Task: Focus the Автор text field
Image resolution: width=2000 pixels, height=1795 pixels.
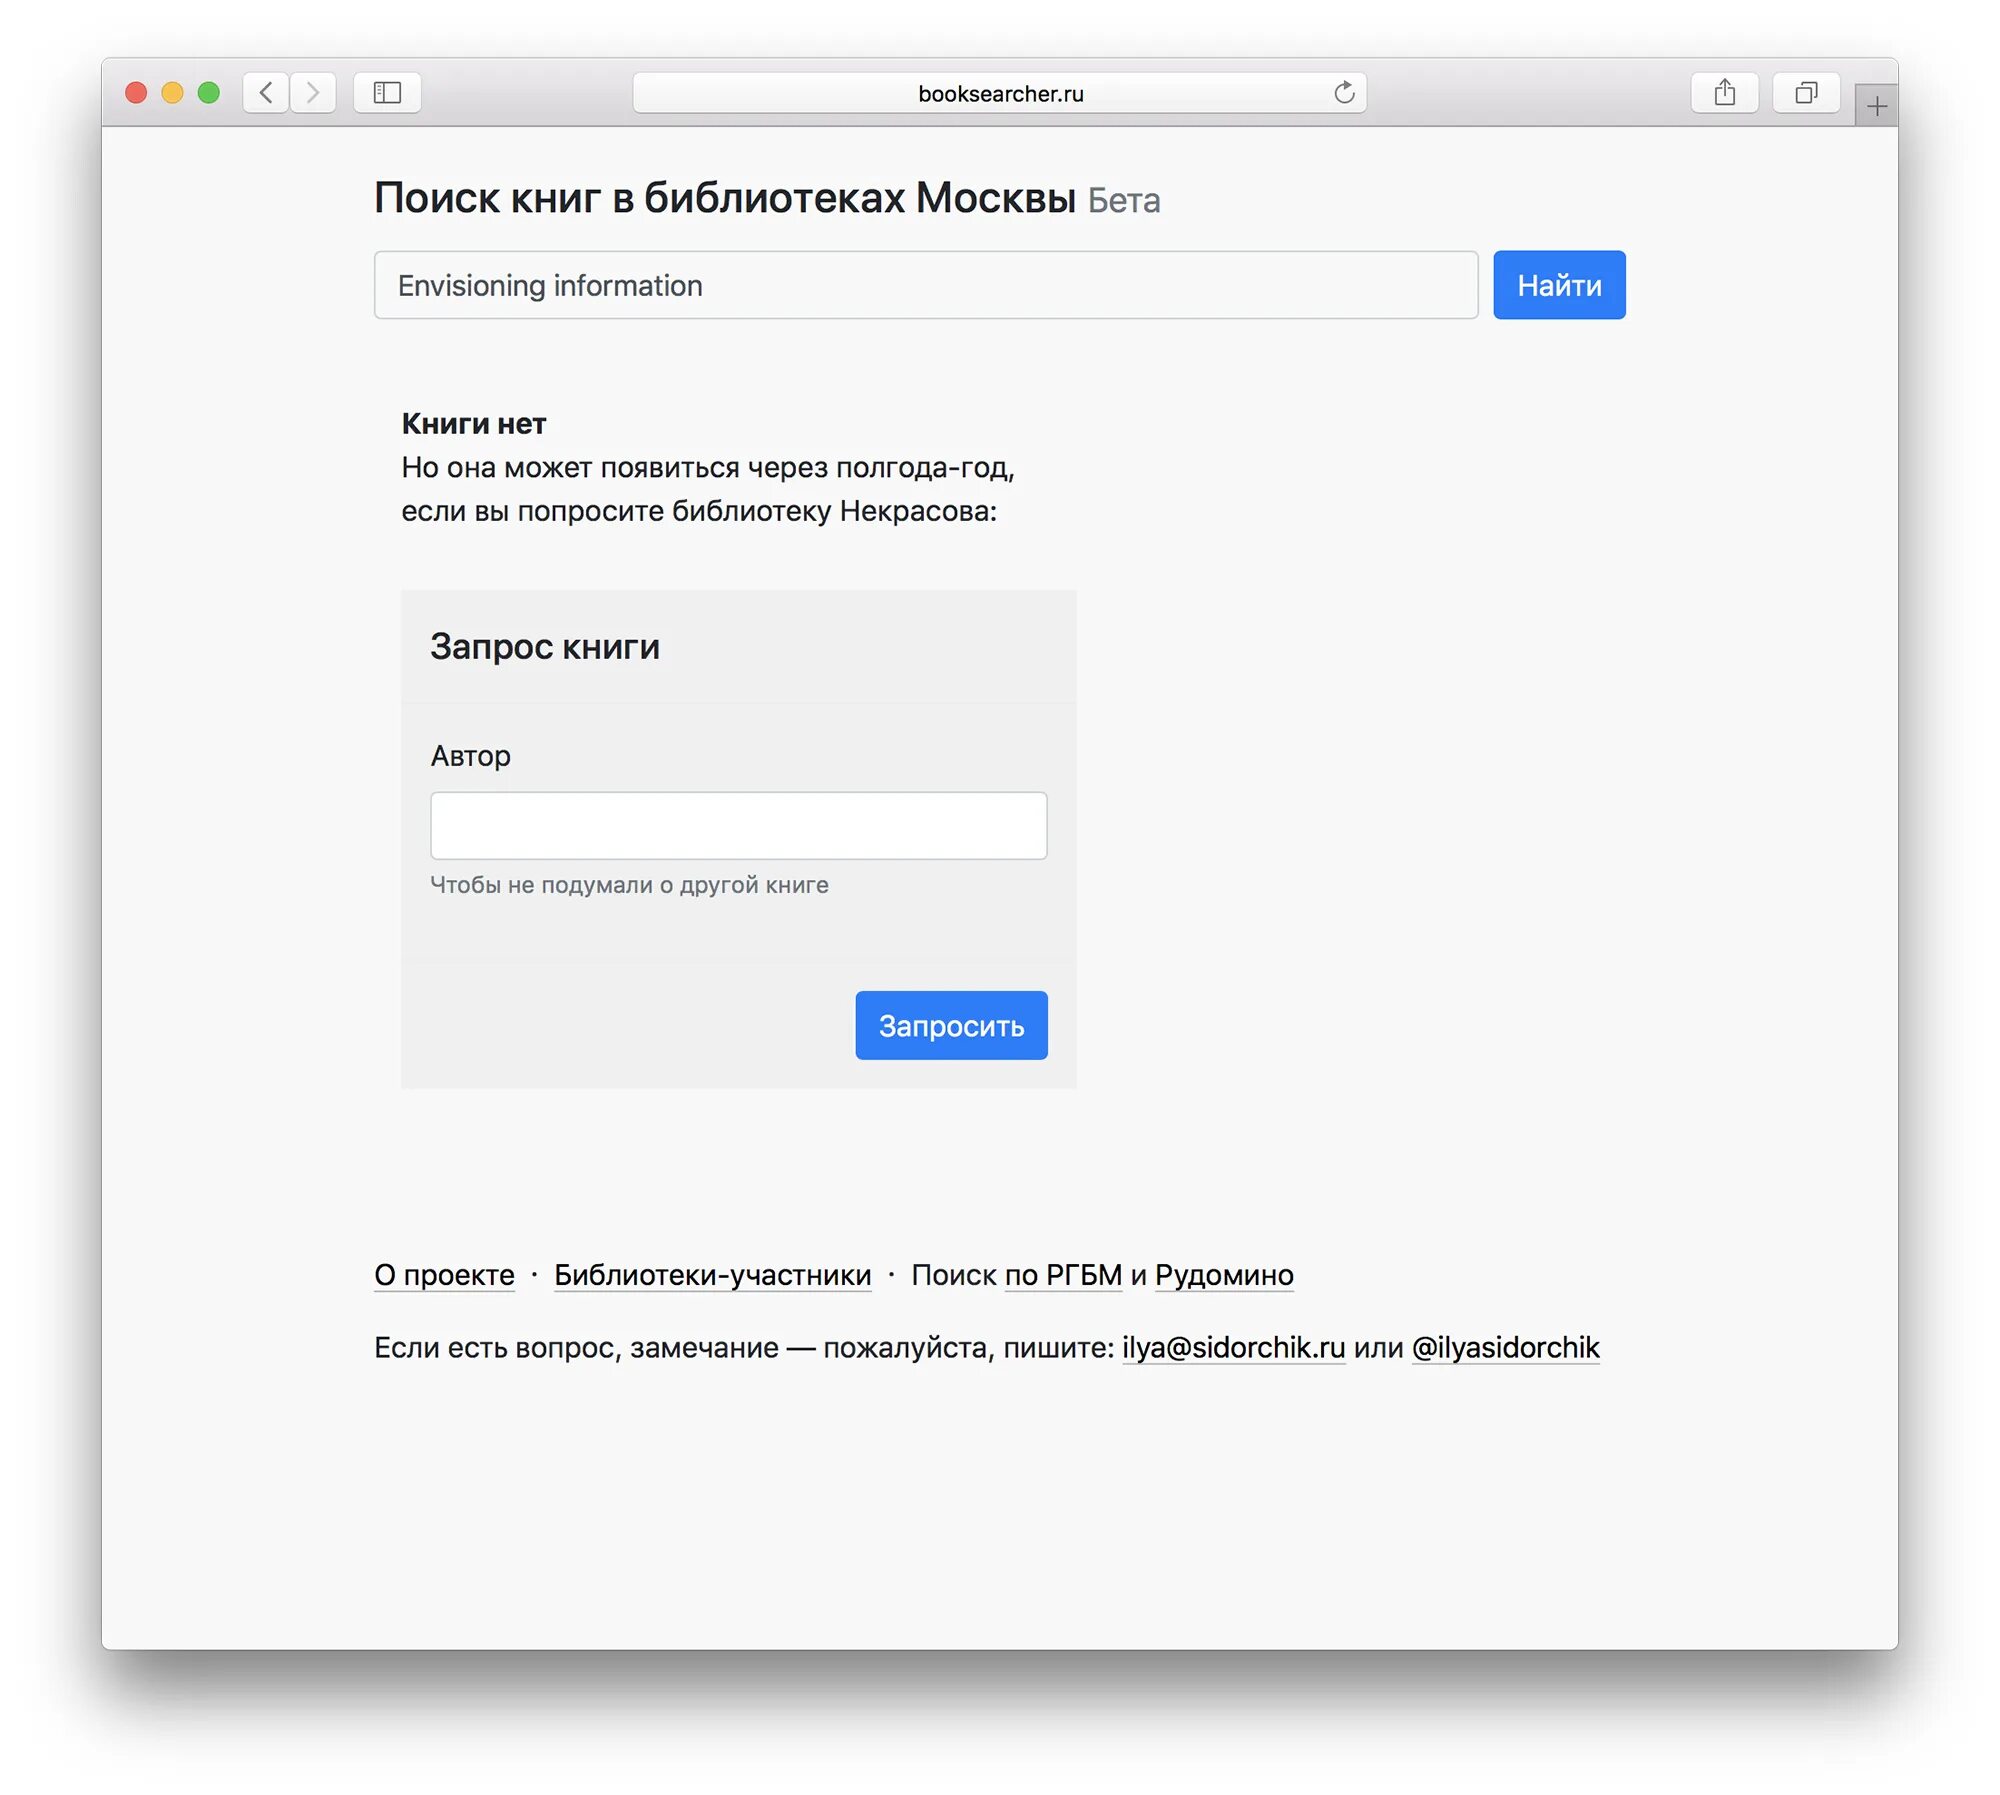Action: click(738, 825)
